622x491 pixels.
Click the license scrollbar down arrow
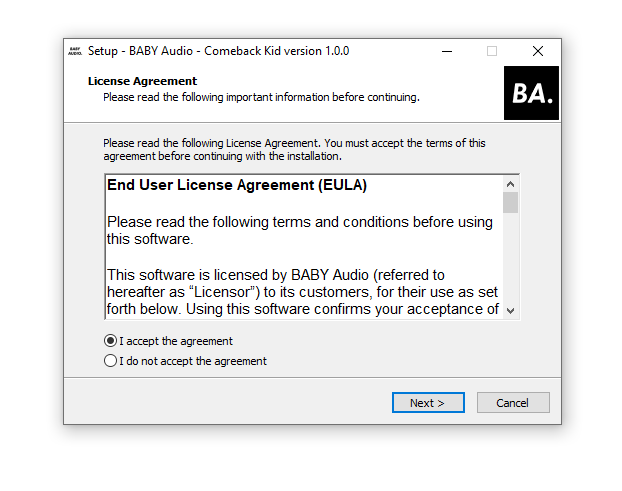511,311
